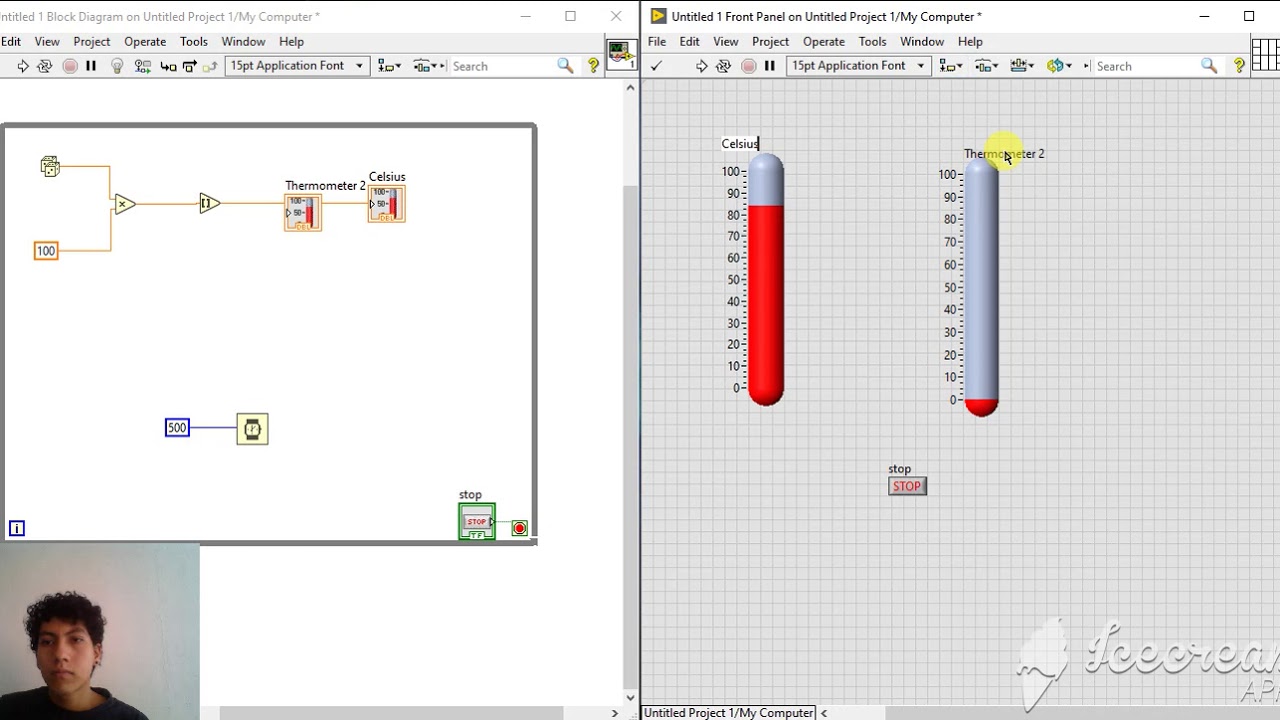Click the STOP button on Front Panel

pos(907,486)
